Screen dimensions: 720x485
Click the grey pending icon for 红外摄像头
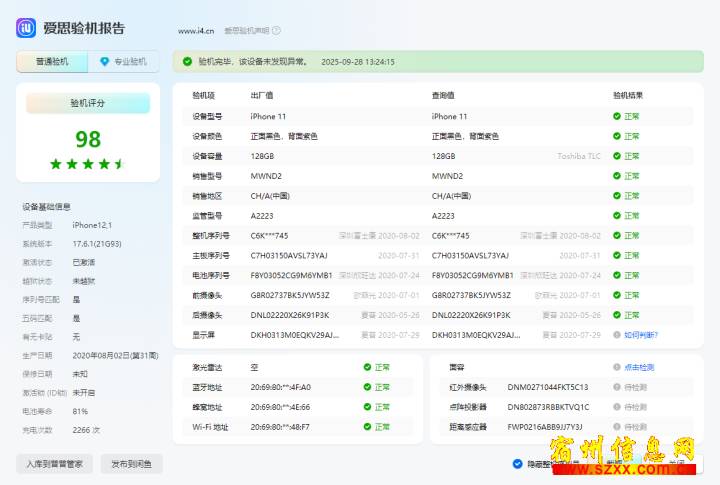tap(617, 387)
